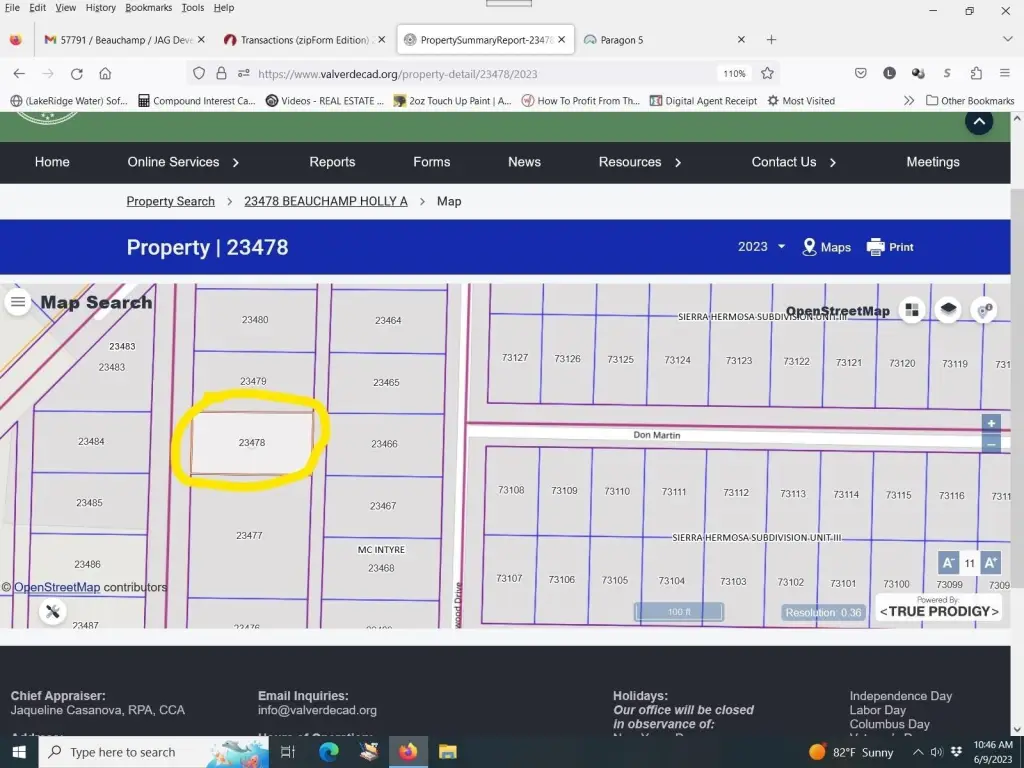Select parcel 23478 on the map
This screenshot has width=1024, height=768.
pos(252,443)
